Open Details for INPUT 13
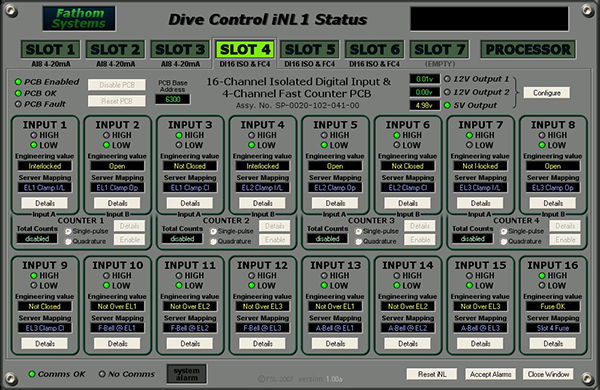The width and height of the screenshot is (600, 390). pyautogui.click(x=335, y=344)
